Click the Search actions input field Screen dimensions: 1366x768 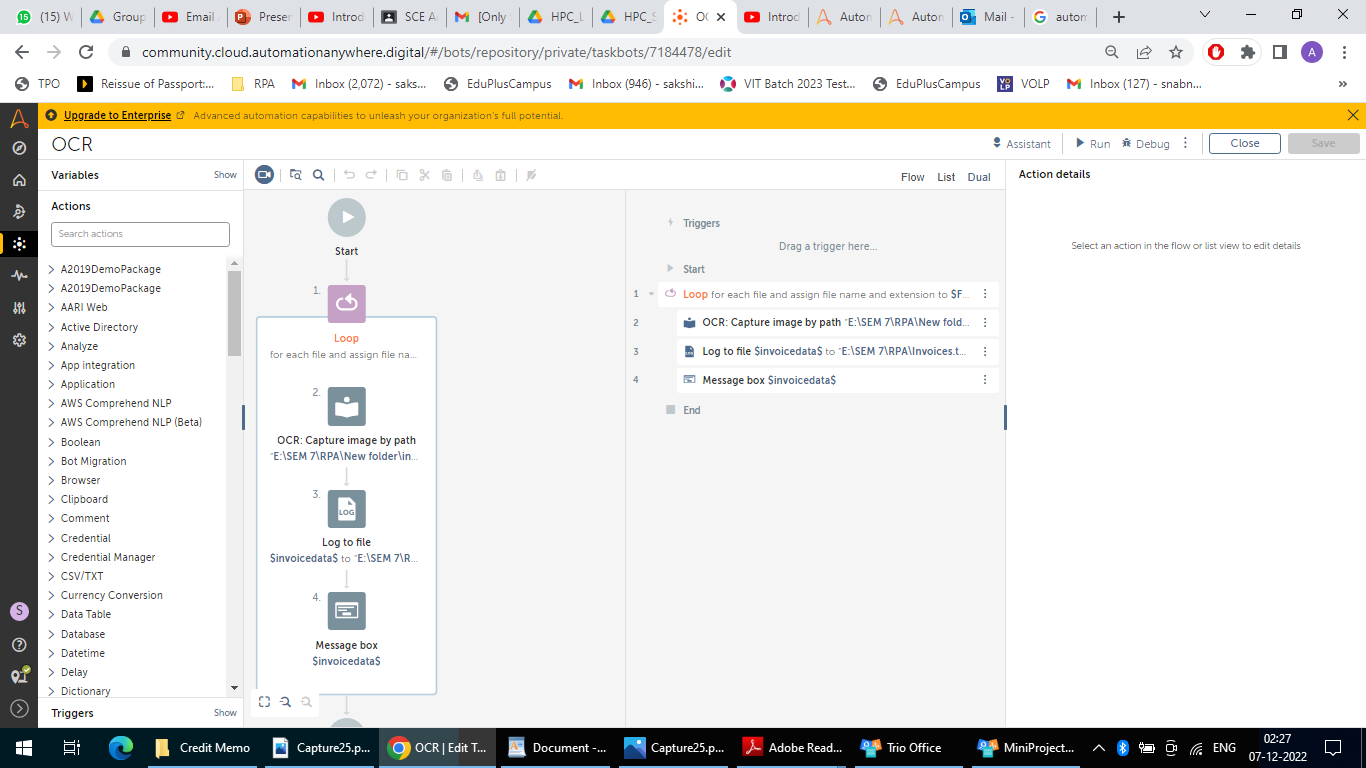(x=140, y=234)
